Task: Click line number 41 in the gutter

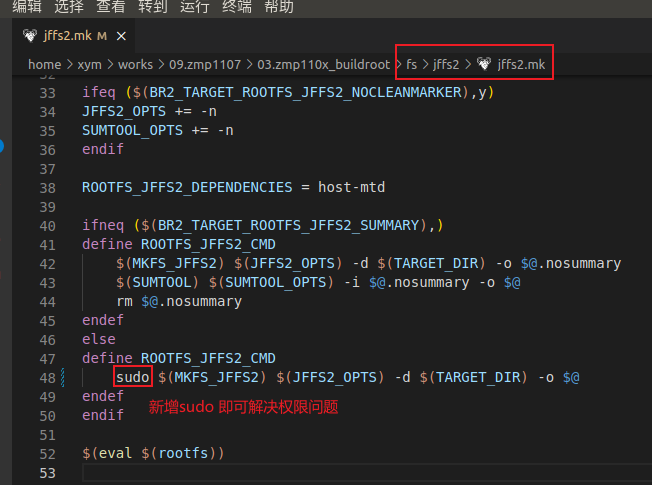Action: click(47, 245)
